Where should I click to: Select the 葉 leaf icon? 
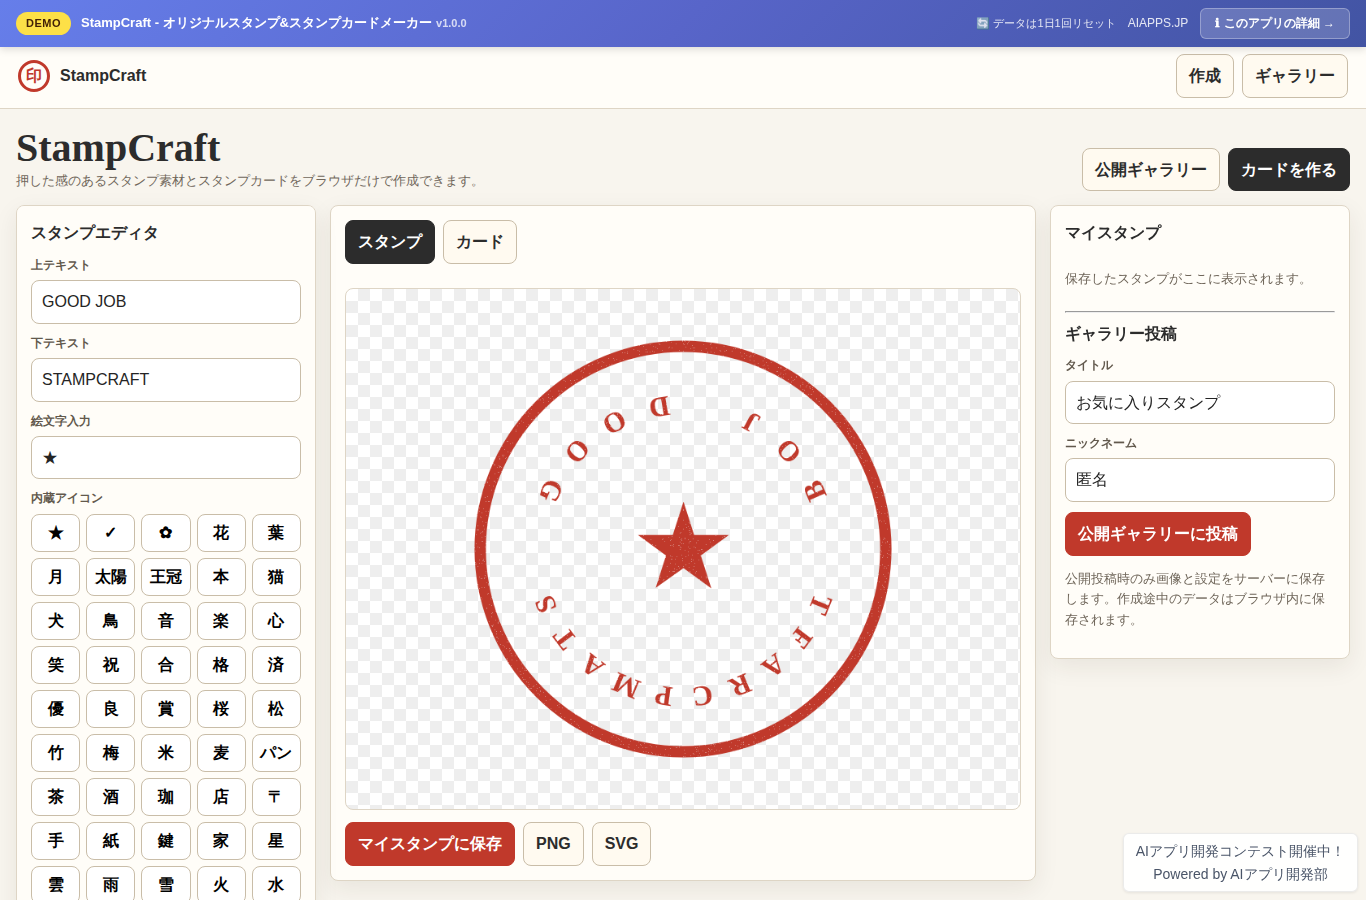tap(276, 533)
